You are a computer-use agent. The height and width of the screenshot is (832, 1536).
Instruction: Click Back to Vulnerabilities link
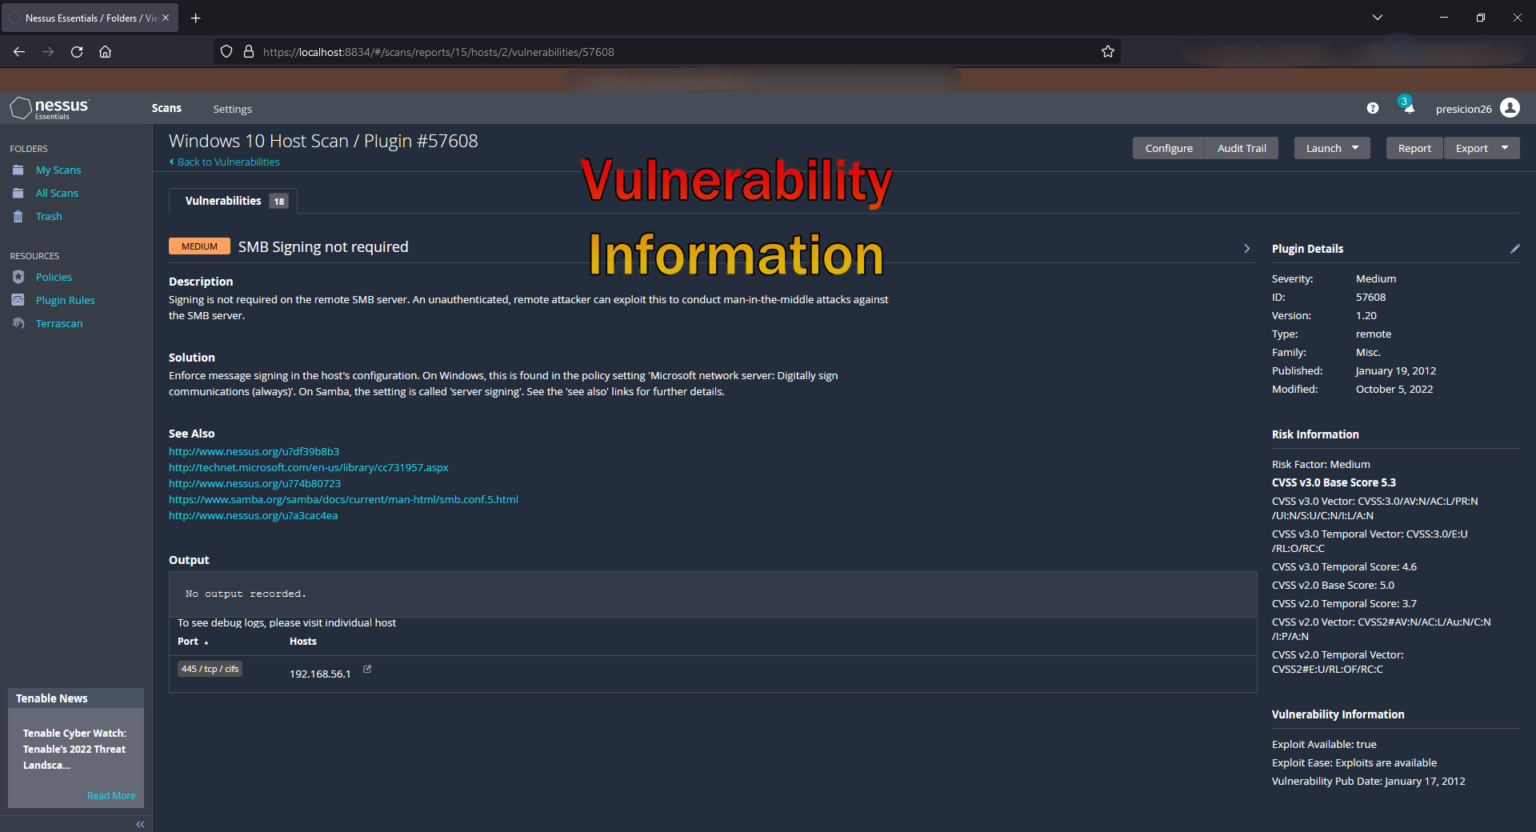pos(225,162)
